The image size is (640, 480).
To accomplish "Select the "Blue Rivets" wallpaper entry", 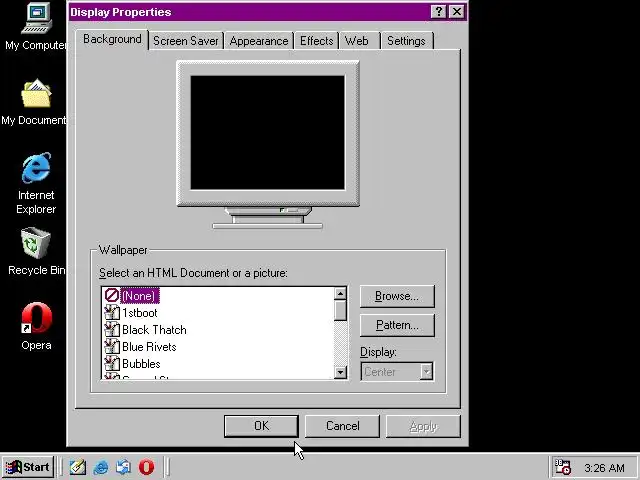I will [x=149, y=347].
